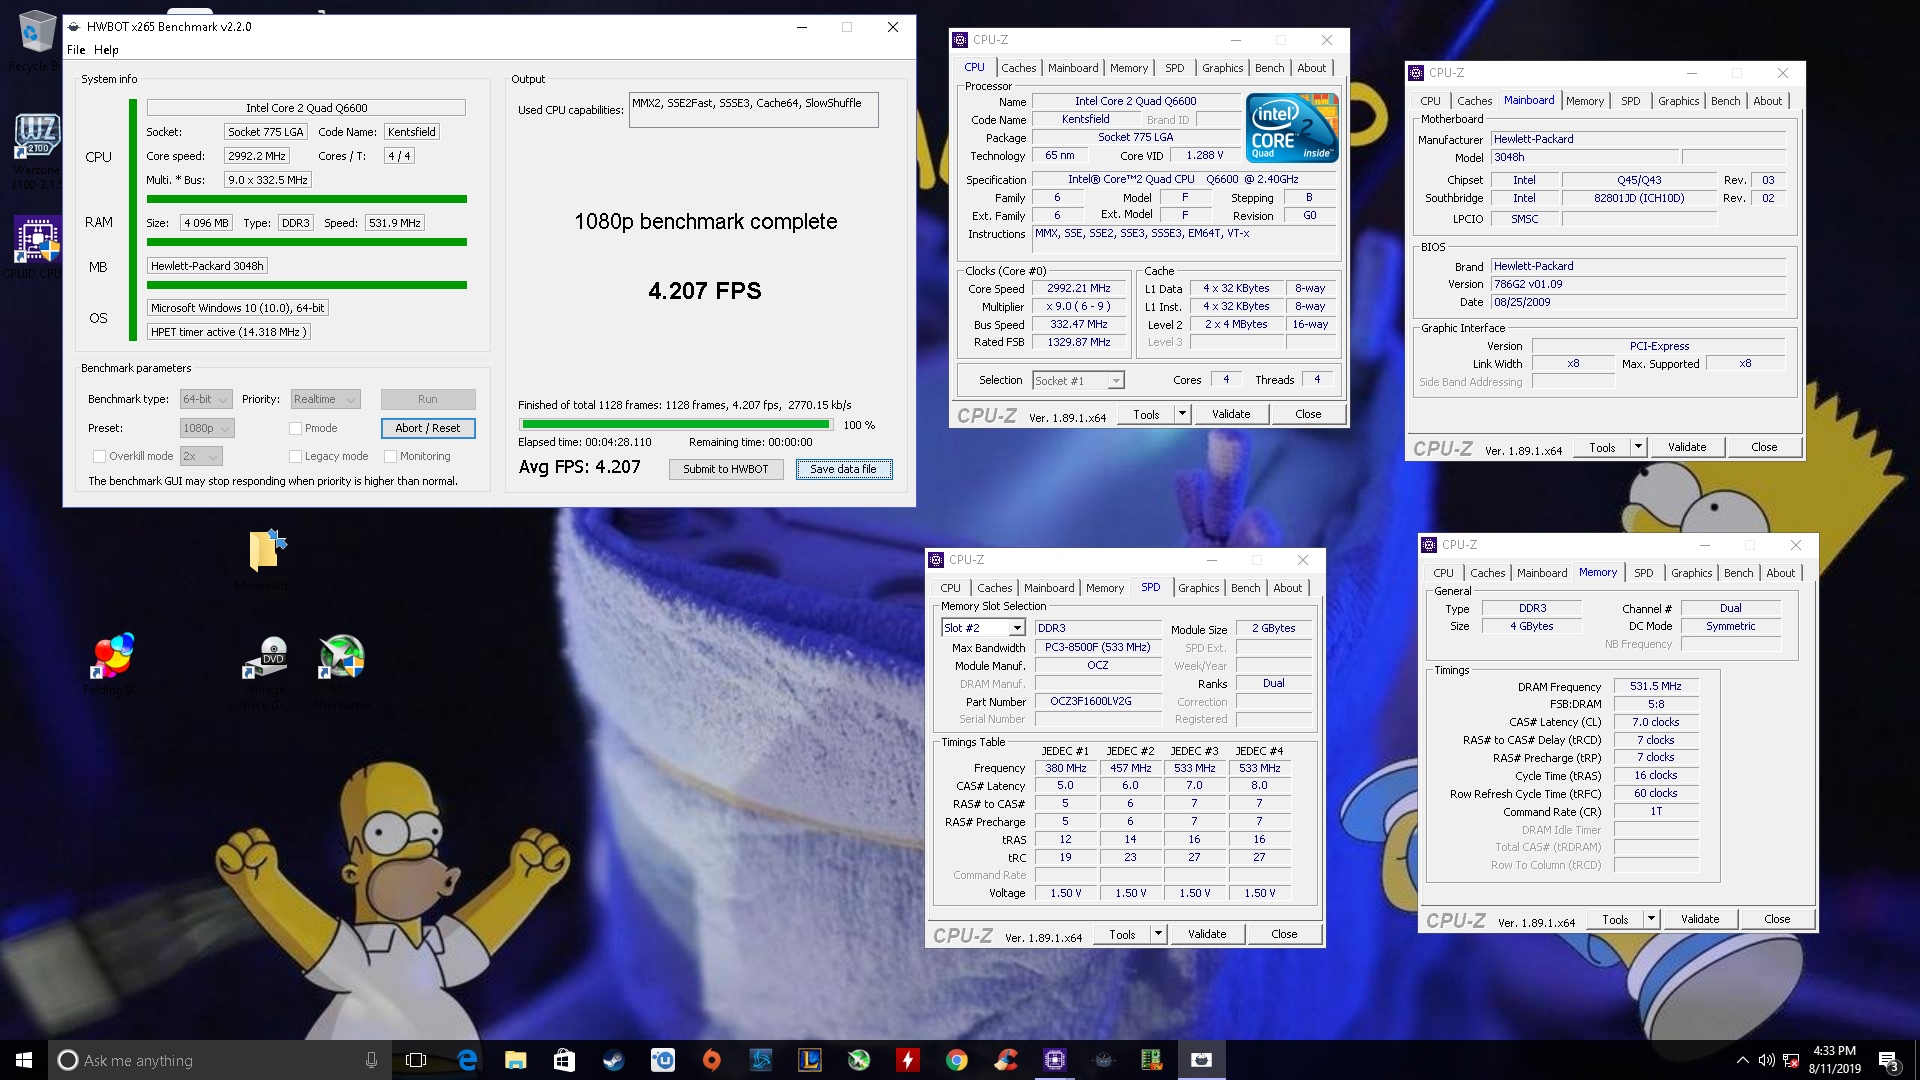Click the OCZ3F1600LV2G part number field

point(1098,702)
